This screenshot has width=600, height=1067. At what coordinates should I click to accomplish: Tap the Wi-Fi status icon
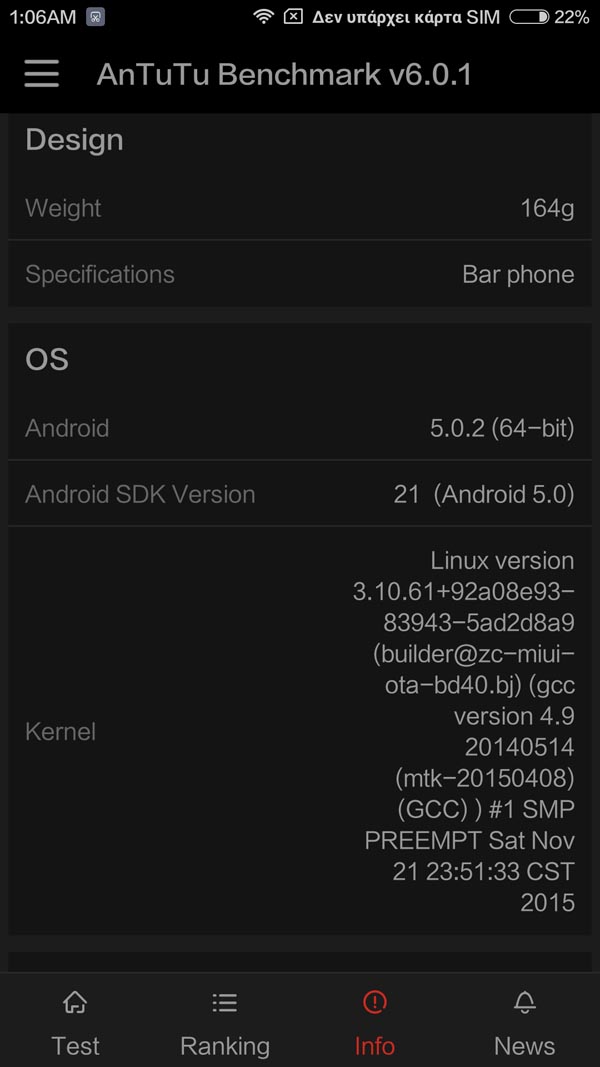coord(263,16)
